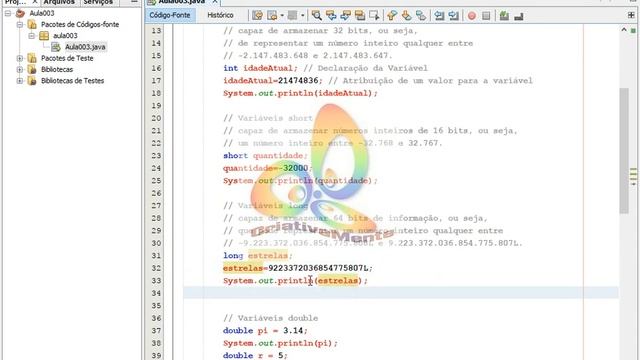Click the editor scrollbar up arrow
The width and height of the screenshot is (640, 360).
tap(624, 30)
